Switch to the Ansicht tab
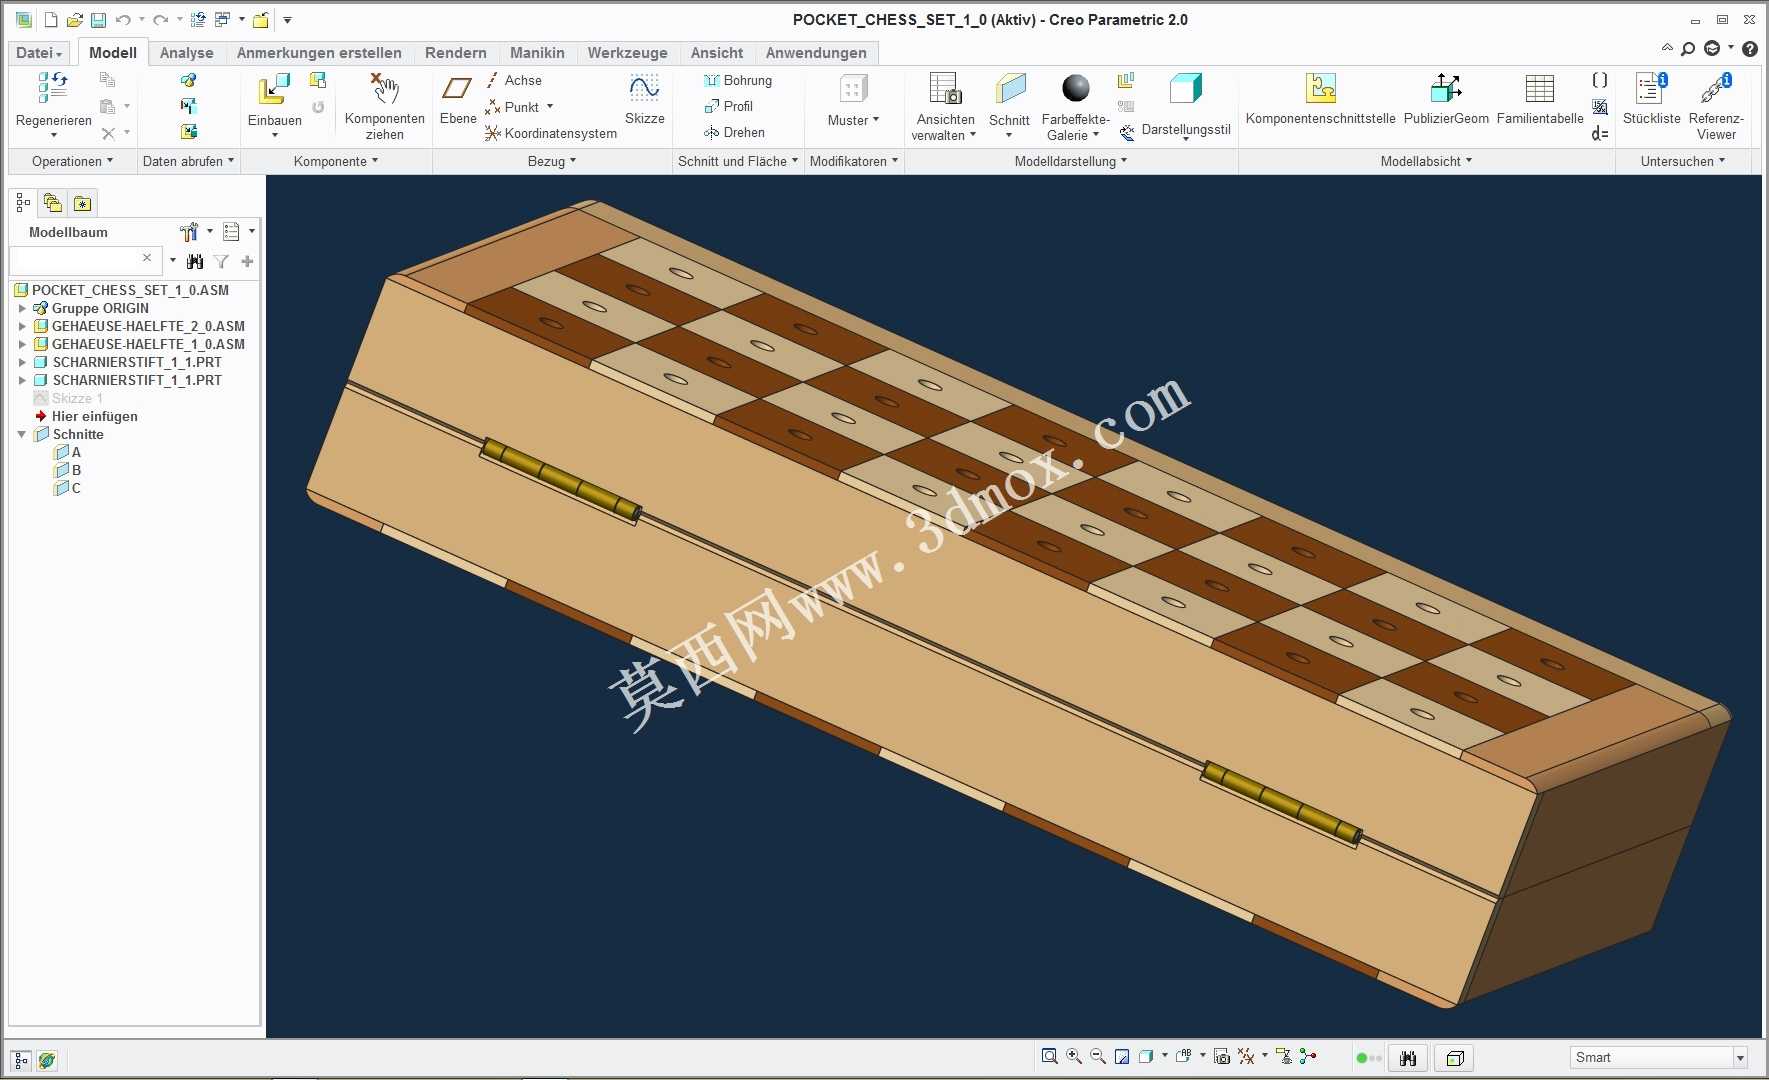 point(717,53)
